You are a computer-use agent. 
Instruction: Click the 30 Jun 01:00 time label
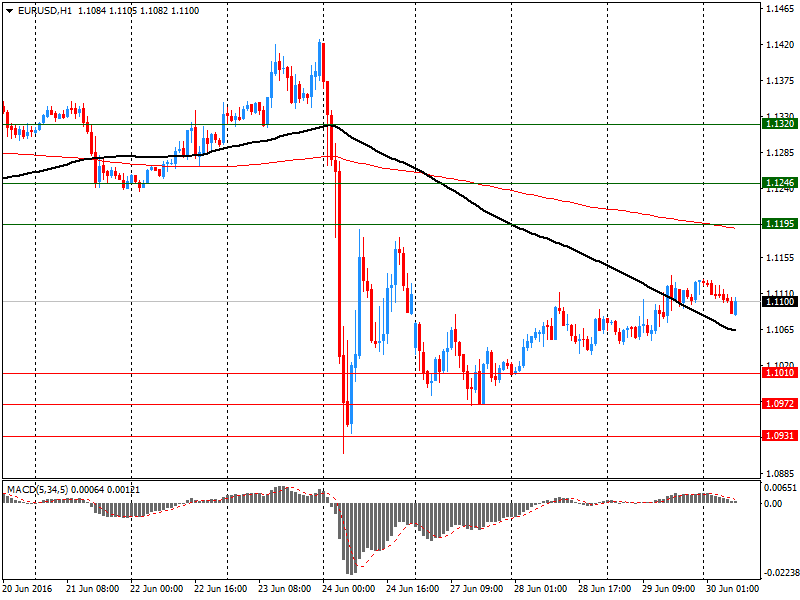point(733,589)
